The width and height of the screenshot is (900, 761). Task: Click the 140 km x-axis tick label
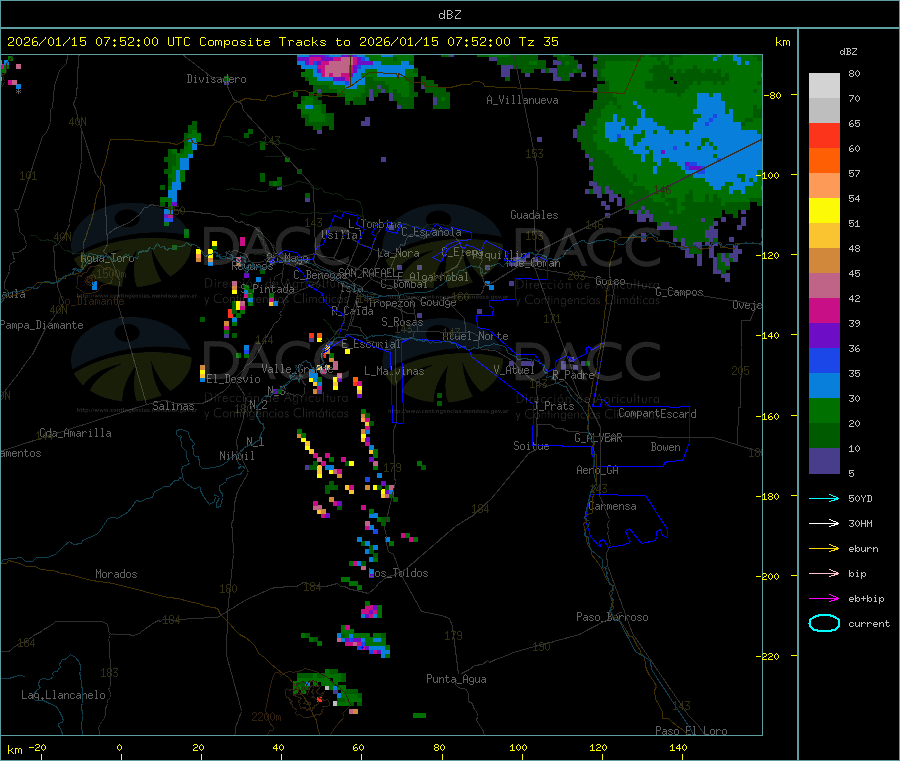[678, 747]
